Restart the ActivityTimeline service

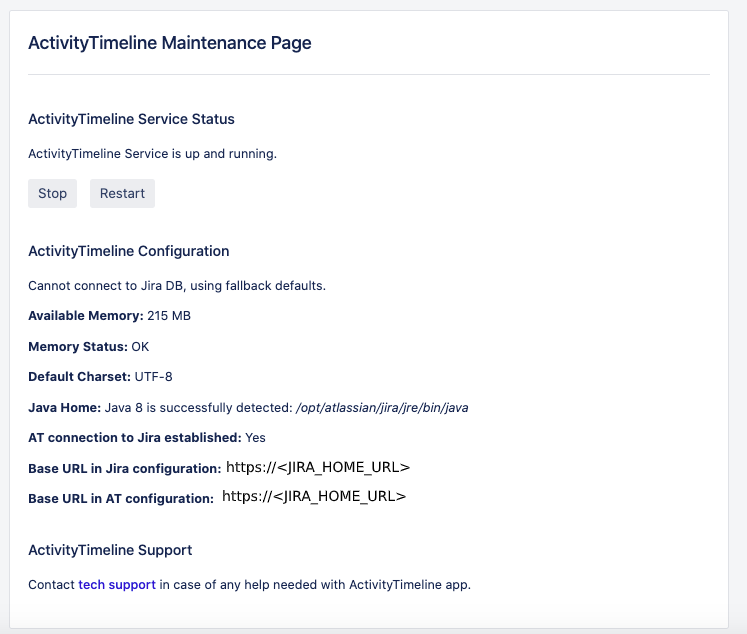pyautogui.click(x=122, y=193)
